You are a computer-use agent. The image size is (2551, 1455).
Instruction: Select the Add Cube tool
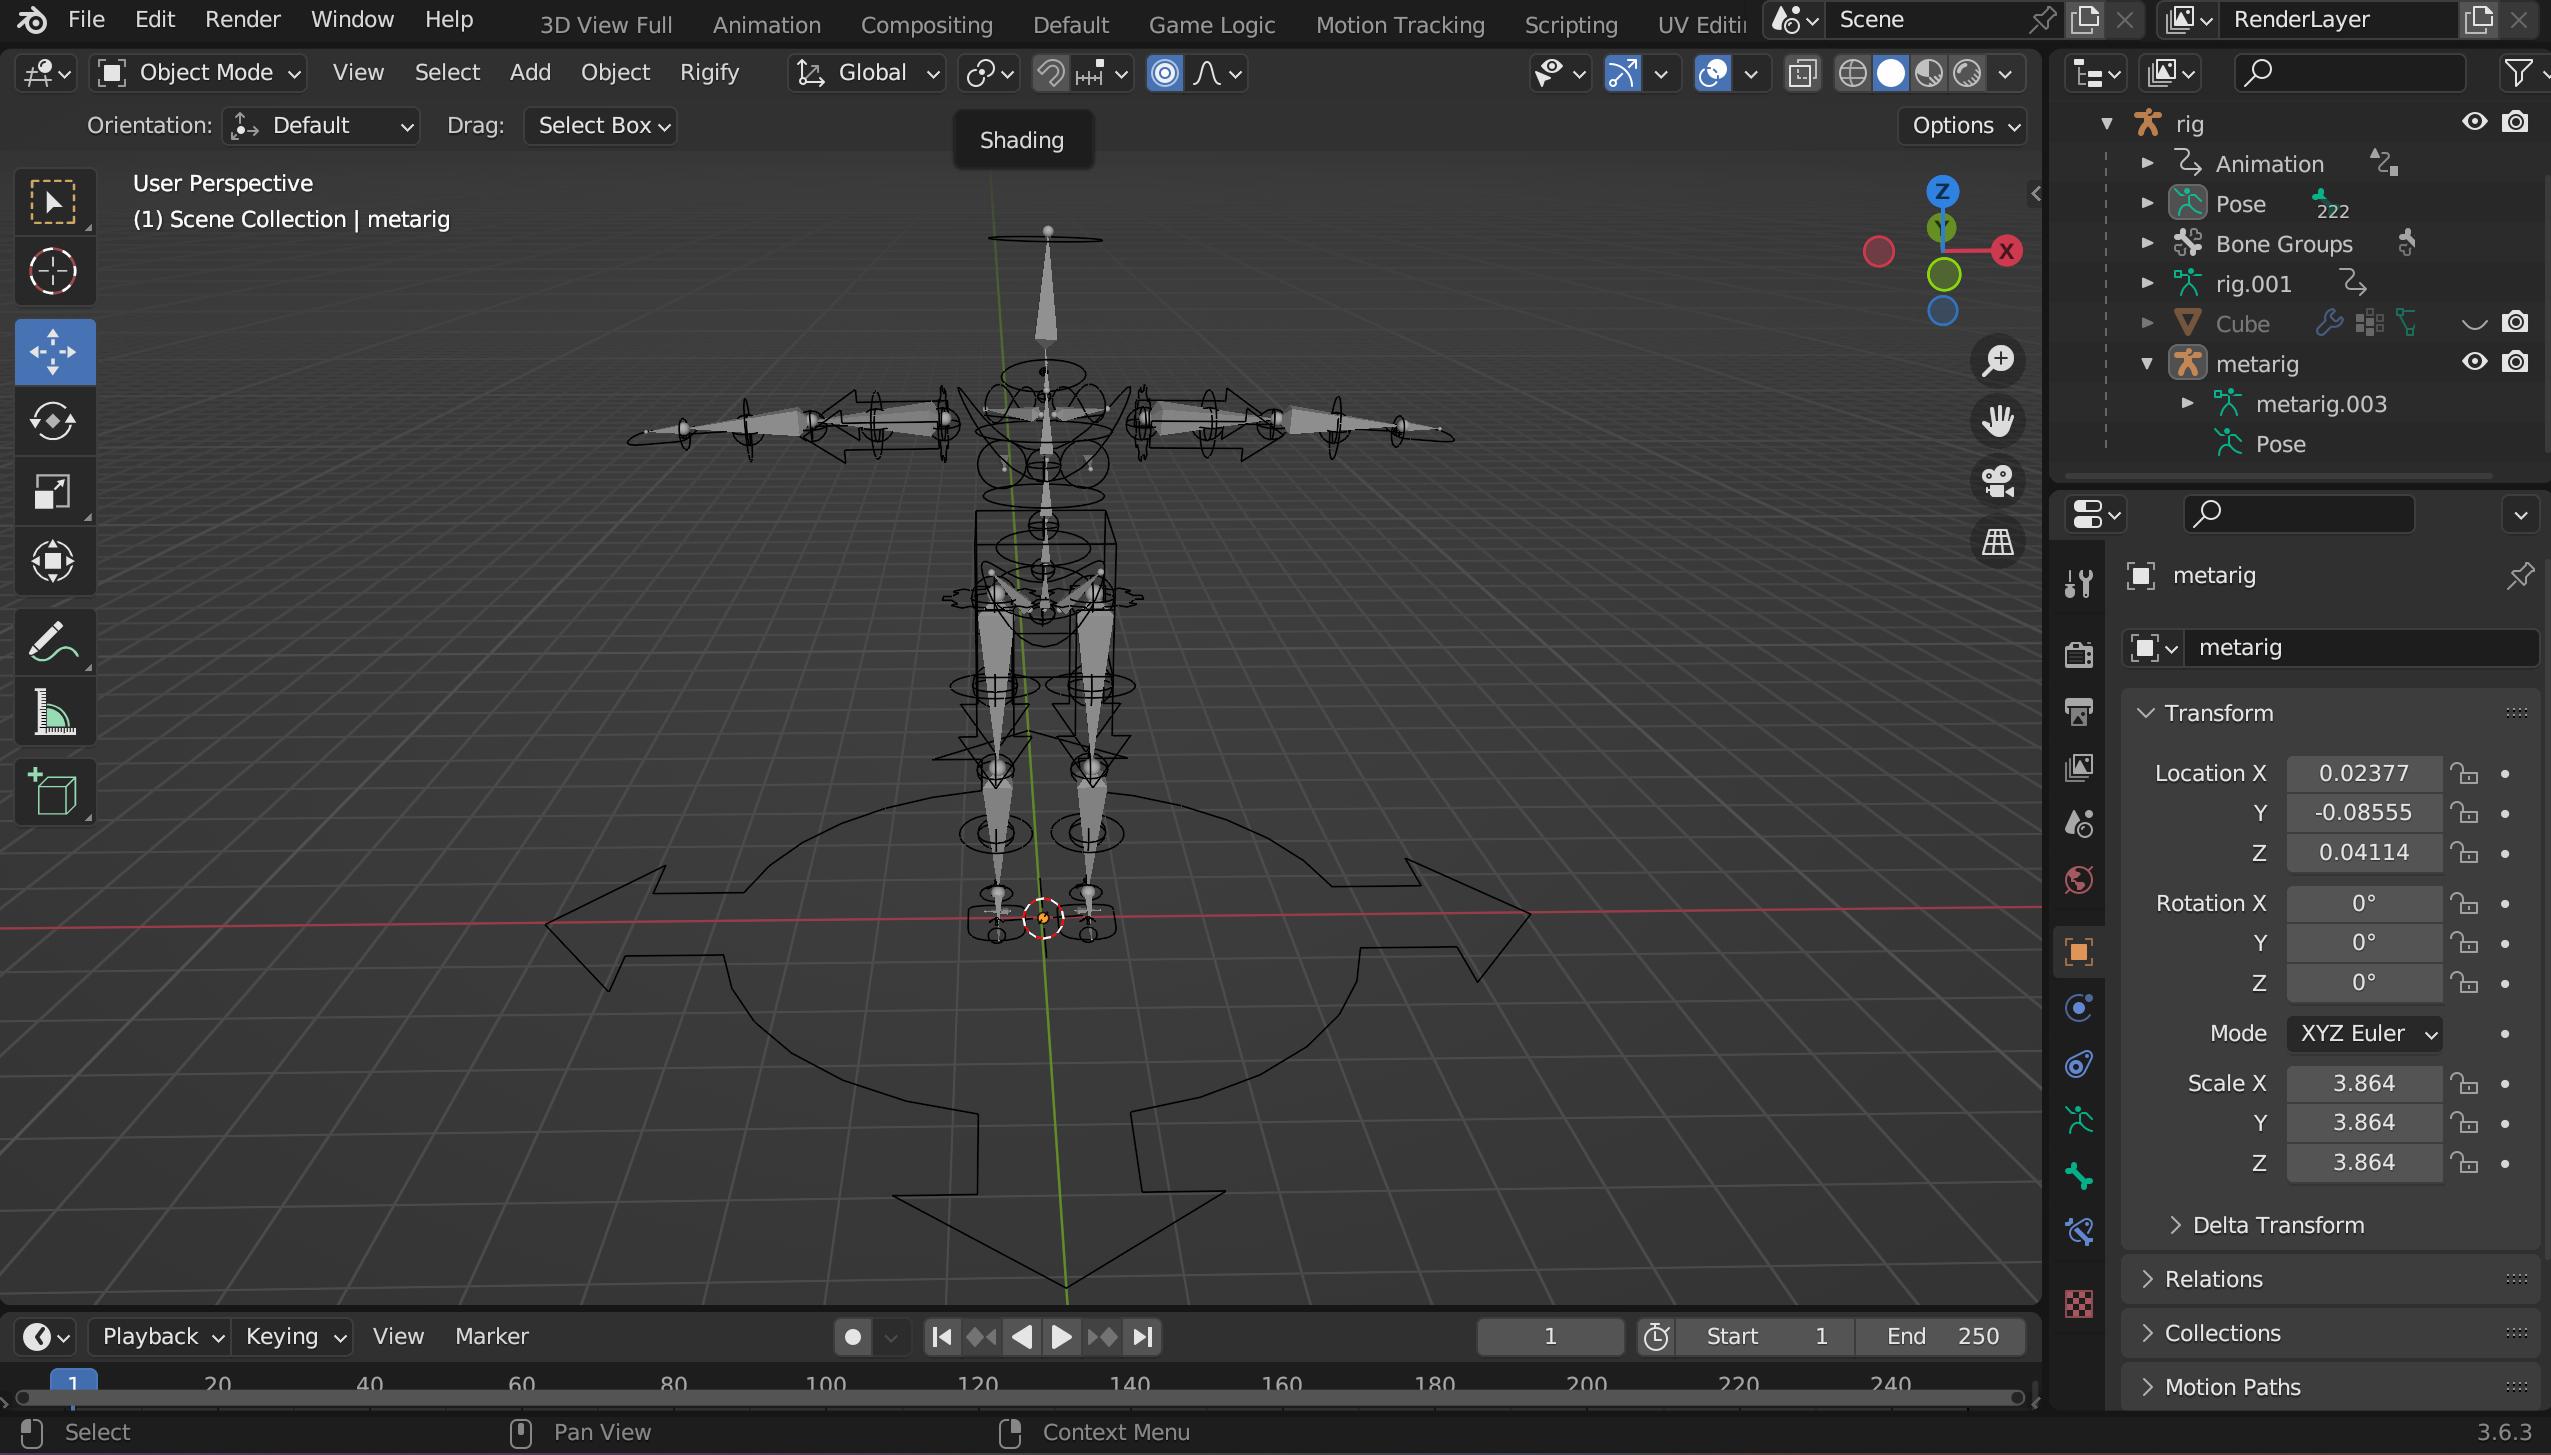54,792
